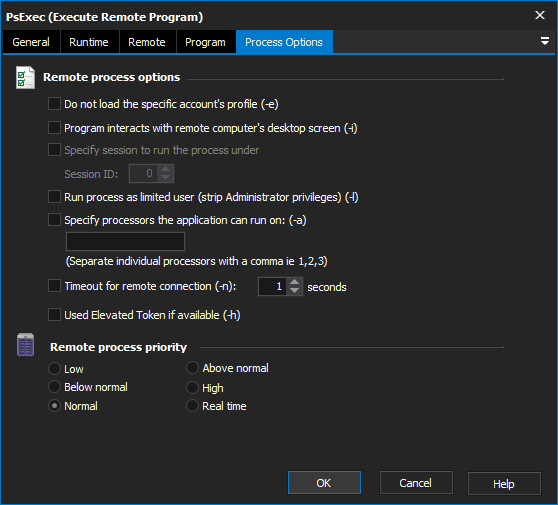Select the Low priority radio button

pos(54,369)
